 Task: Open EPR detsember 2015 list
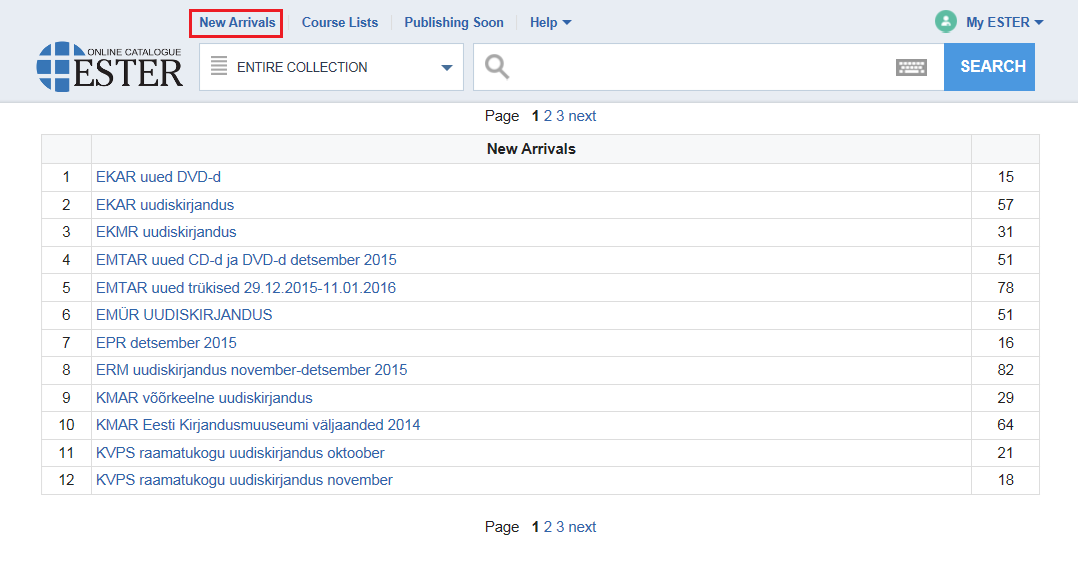click(166, 342)
